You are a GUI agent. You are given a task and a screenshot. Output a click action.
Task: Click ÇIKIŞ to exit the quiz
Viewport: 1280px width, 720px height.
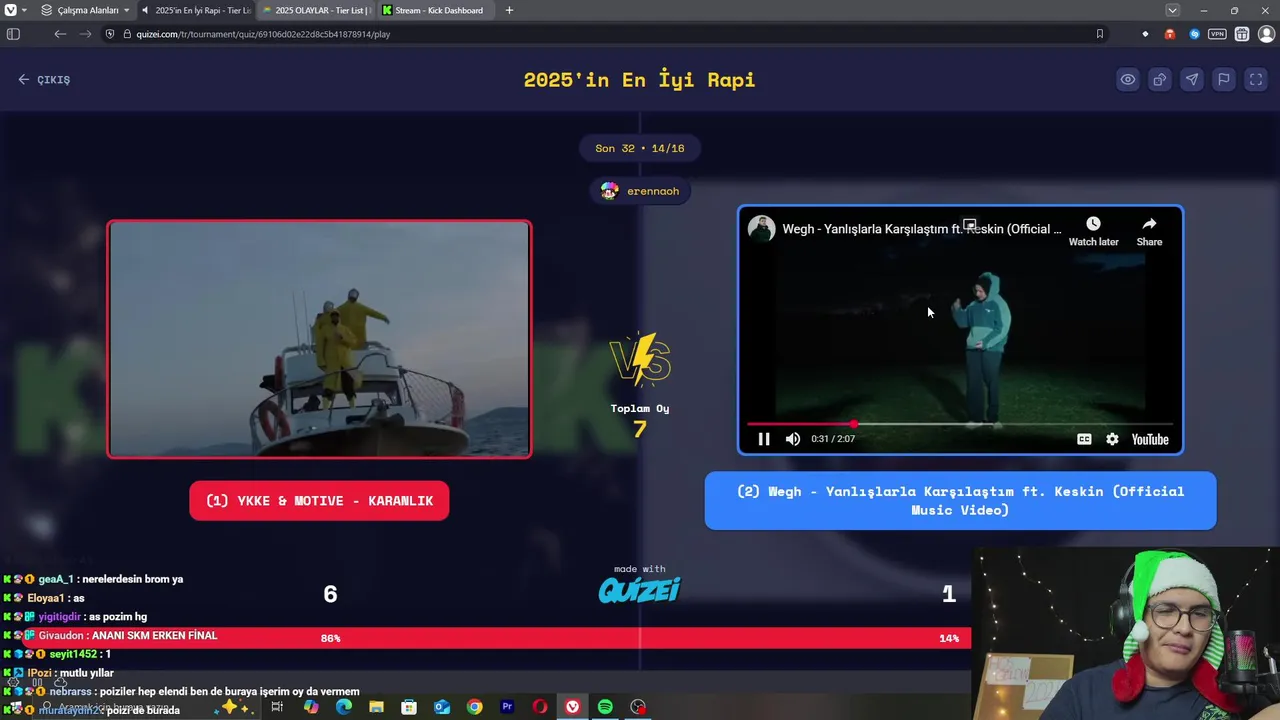click(x=44, y=80)
